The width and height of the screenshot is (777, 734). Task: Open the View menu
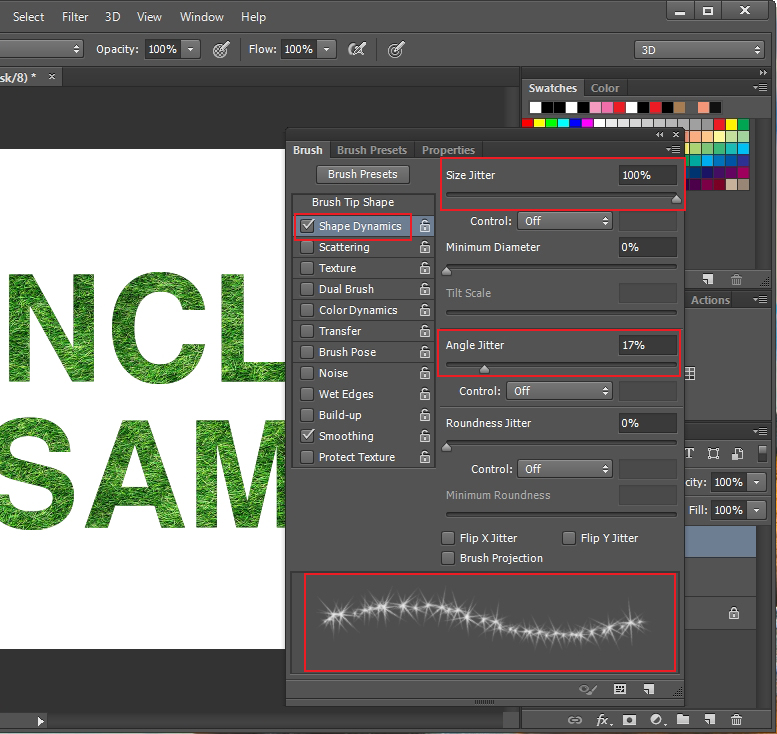coord(149,17)
